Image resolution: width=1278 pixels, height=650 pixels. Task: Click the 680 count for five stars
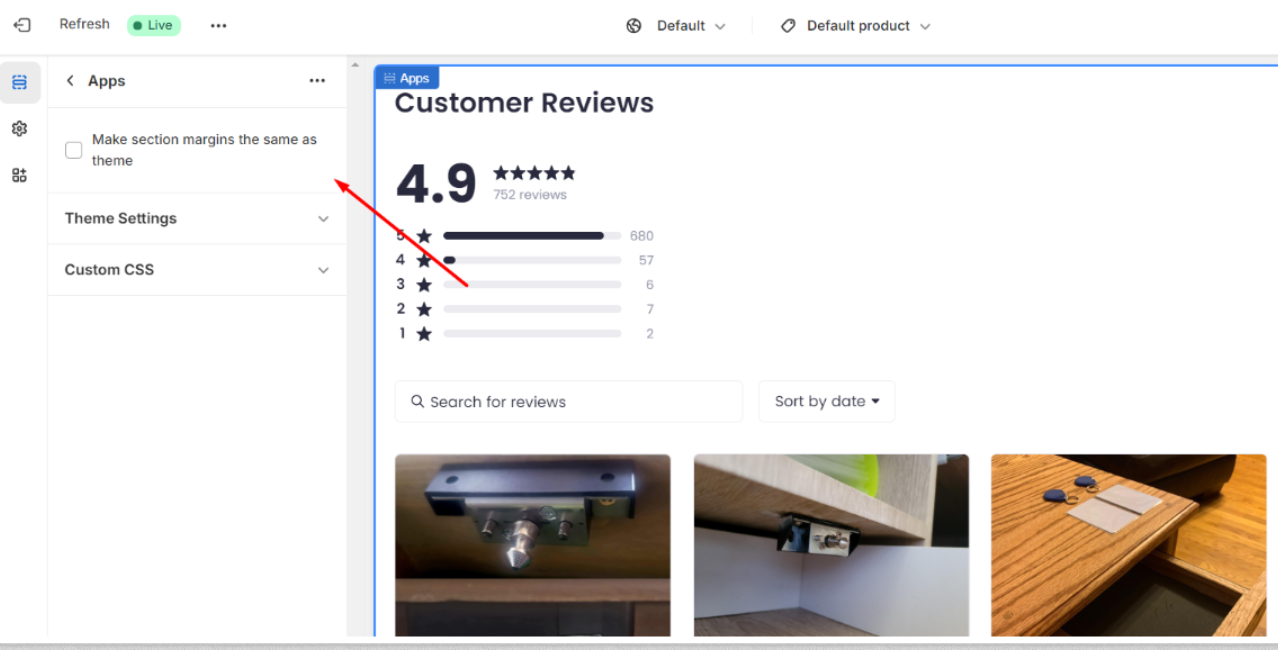point(641,236)
